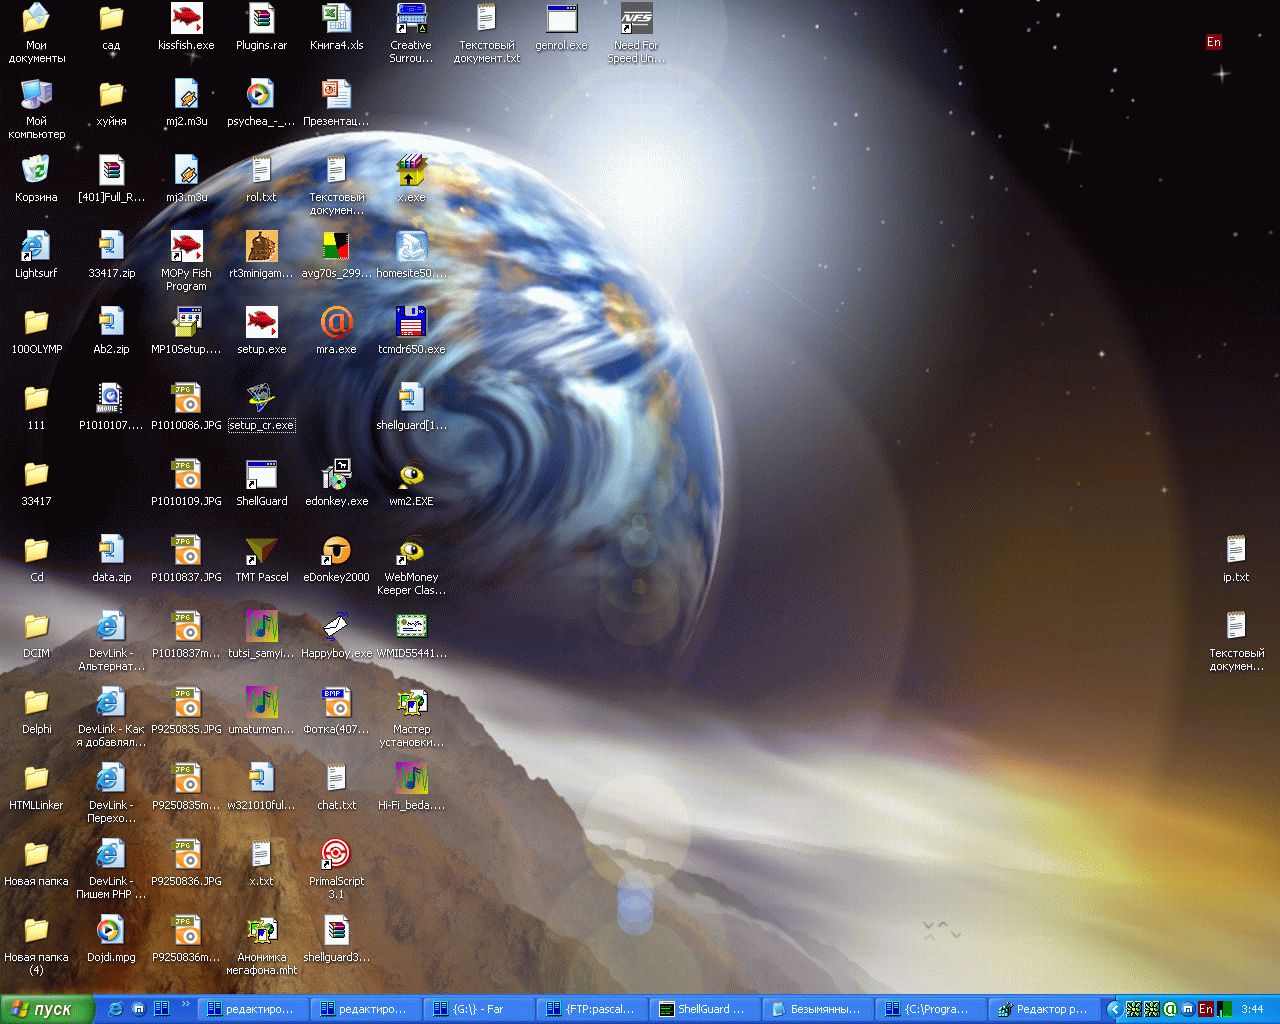This screenshot has height=1024, width=1280.
Task: Select the Книга4.xls Excel file
Action: 336,20
